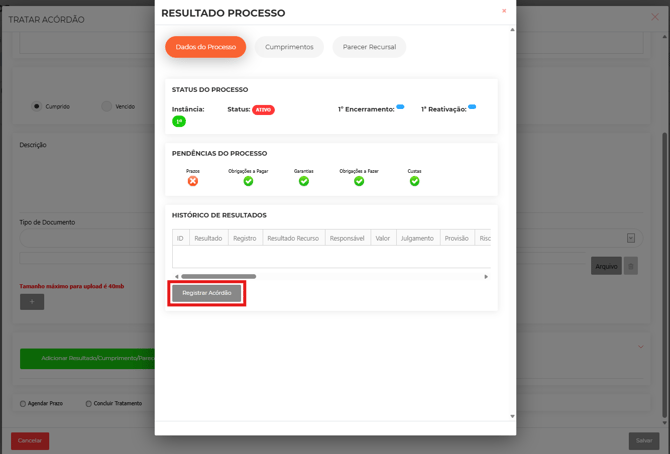Sort by the Resultado Recurso column header

click(x=293, y=238)
